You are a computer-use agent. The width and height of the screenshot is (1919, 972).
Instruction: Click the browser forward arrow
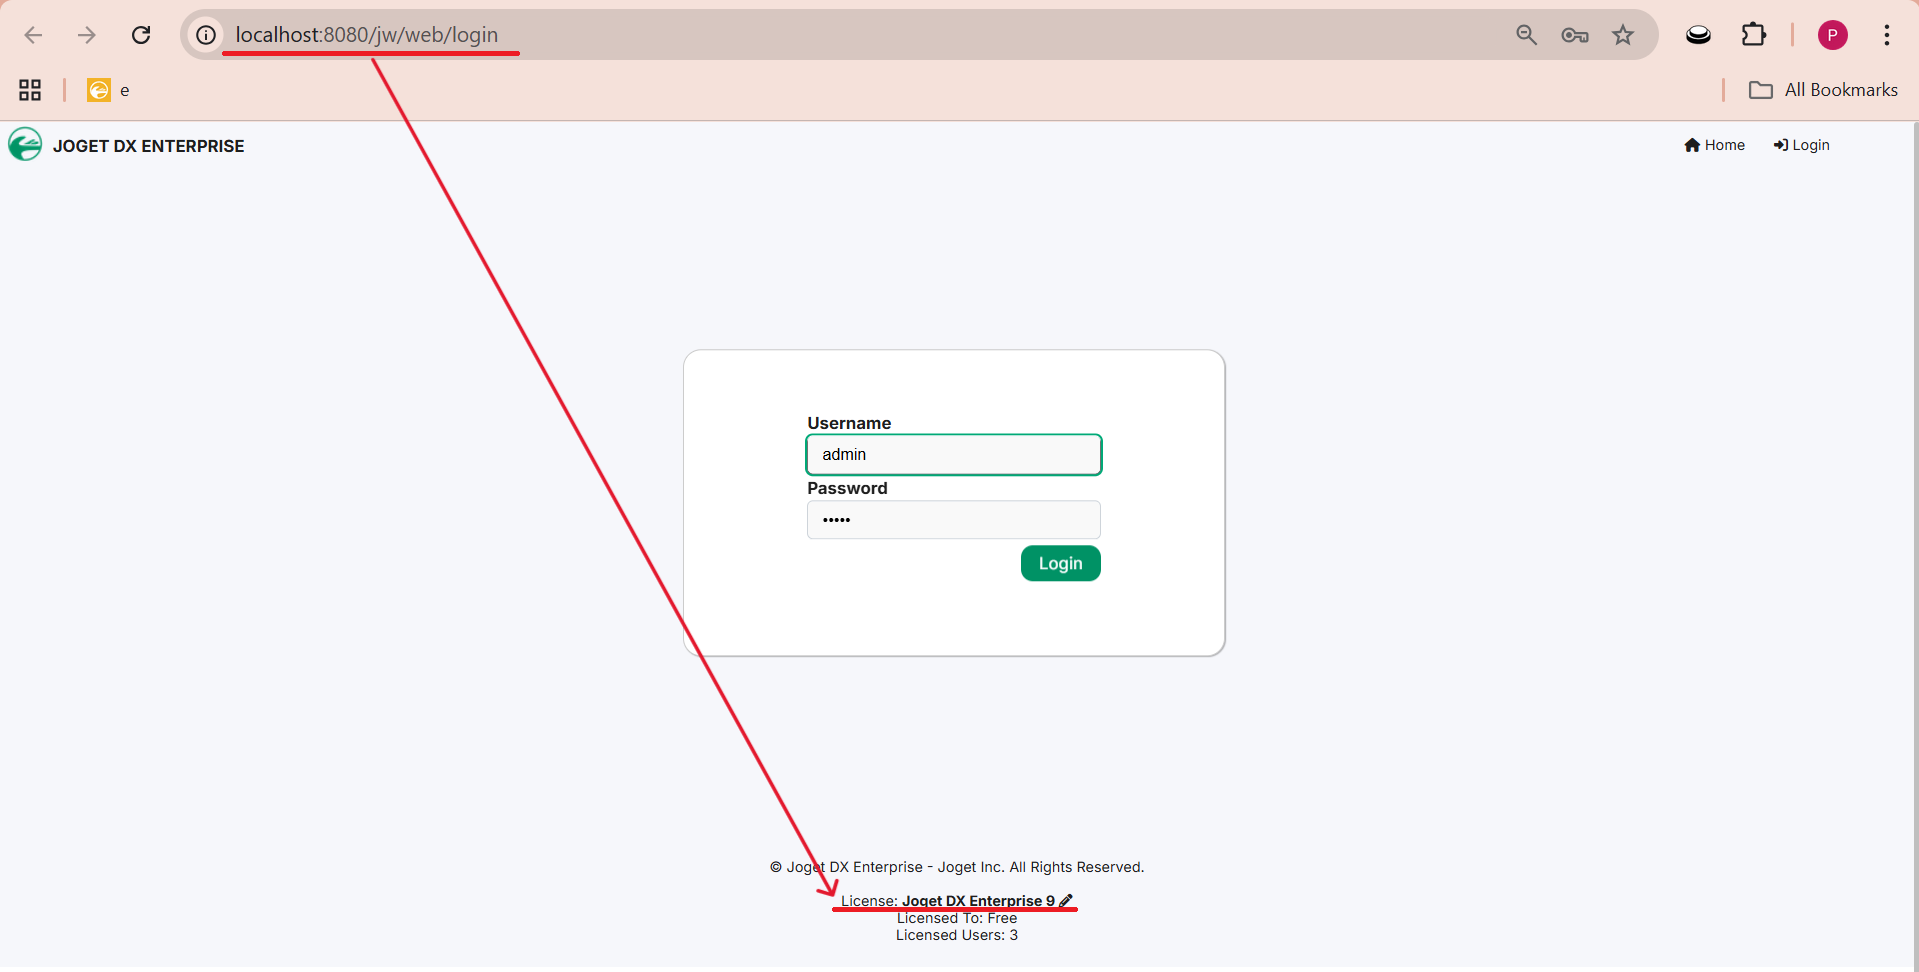tap(87, 35)
